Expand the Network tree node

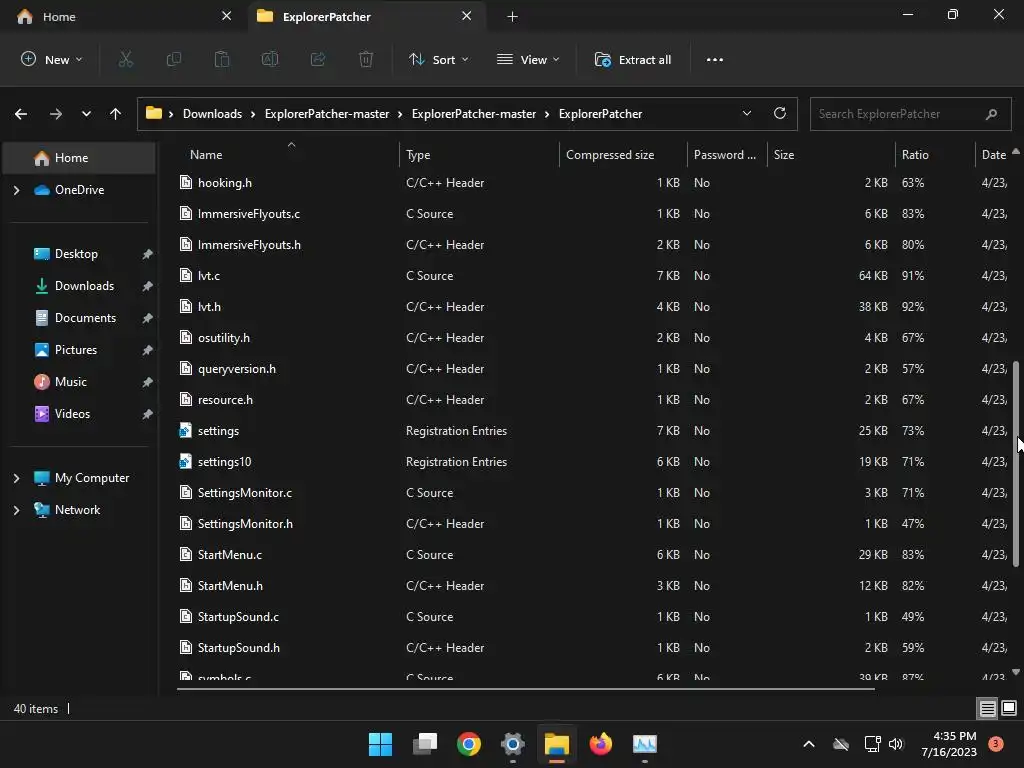coord(16,510)
